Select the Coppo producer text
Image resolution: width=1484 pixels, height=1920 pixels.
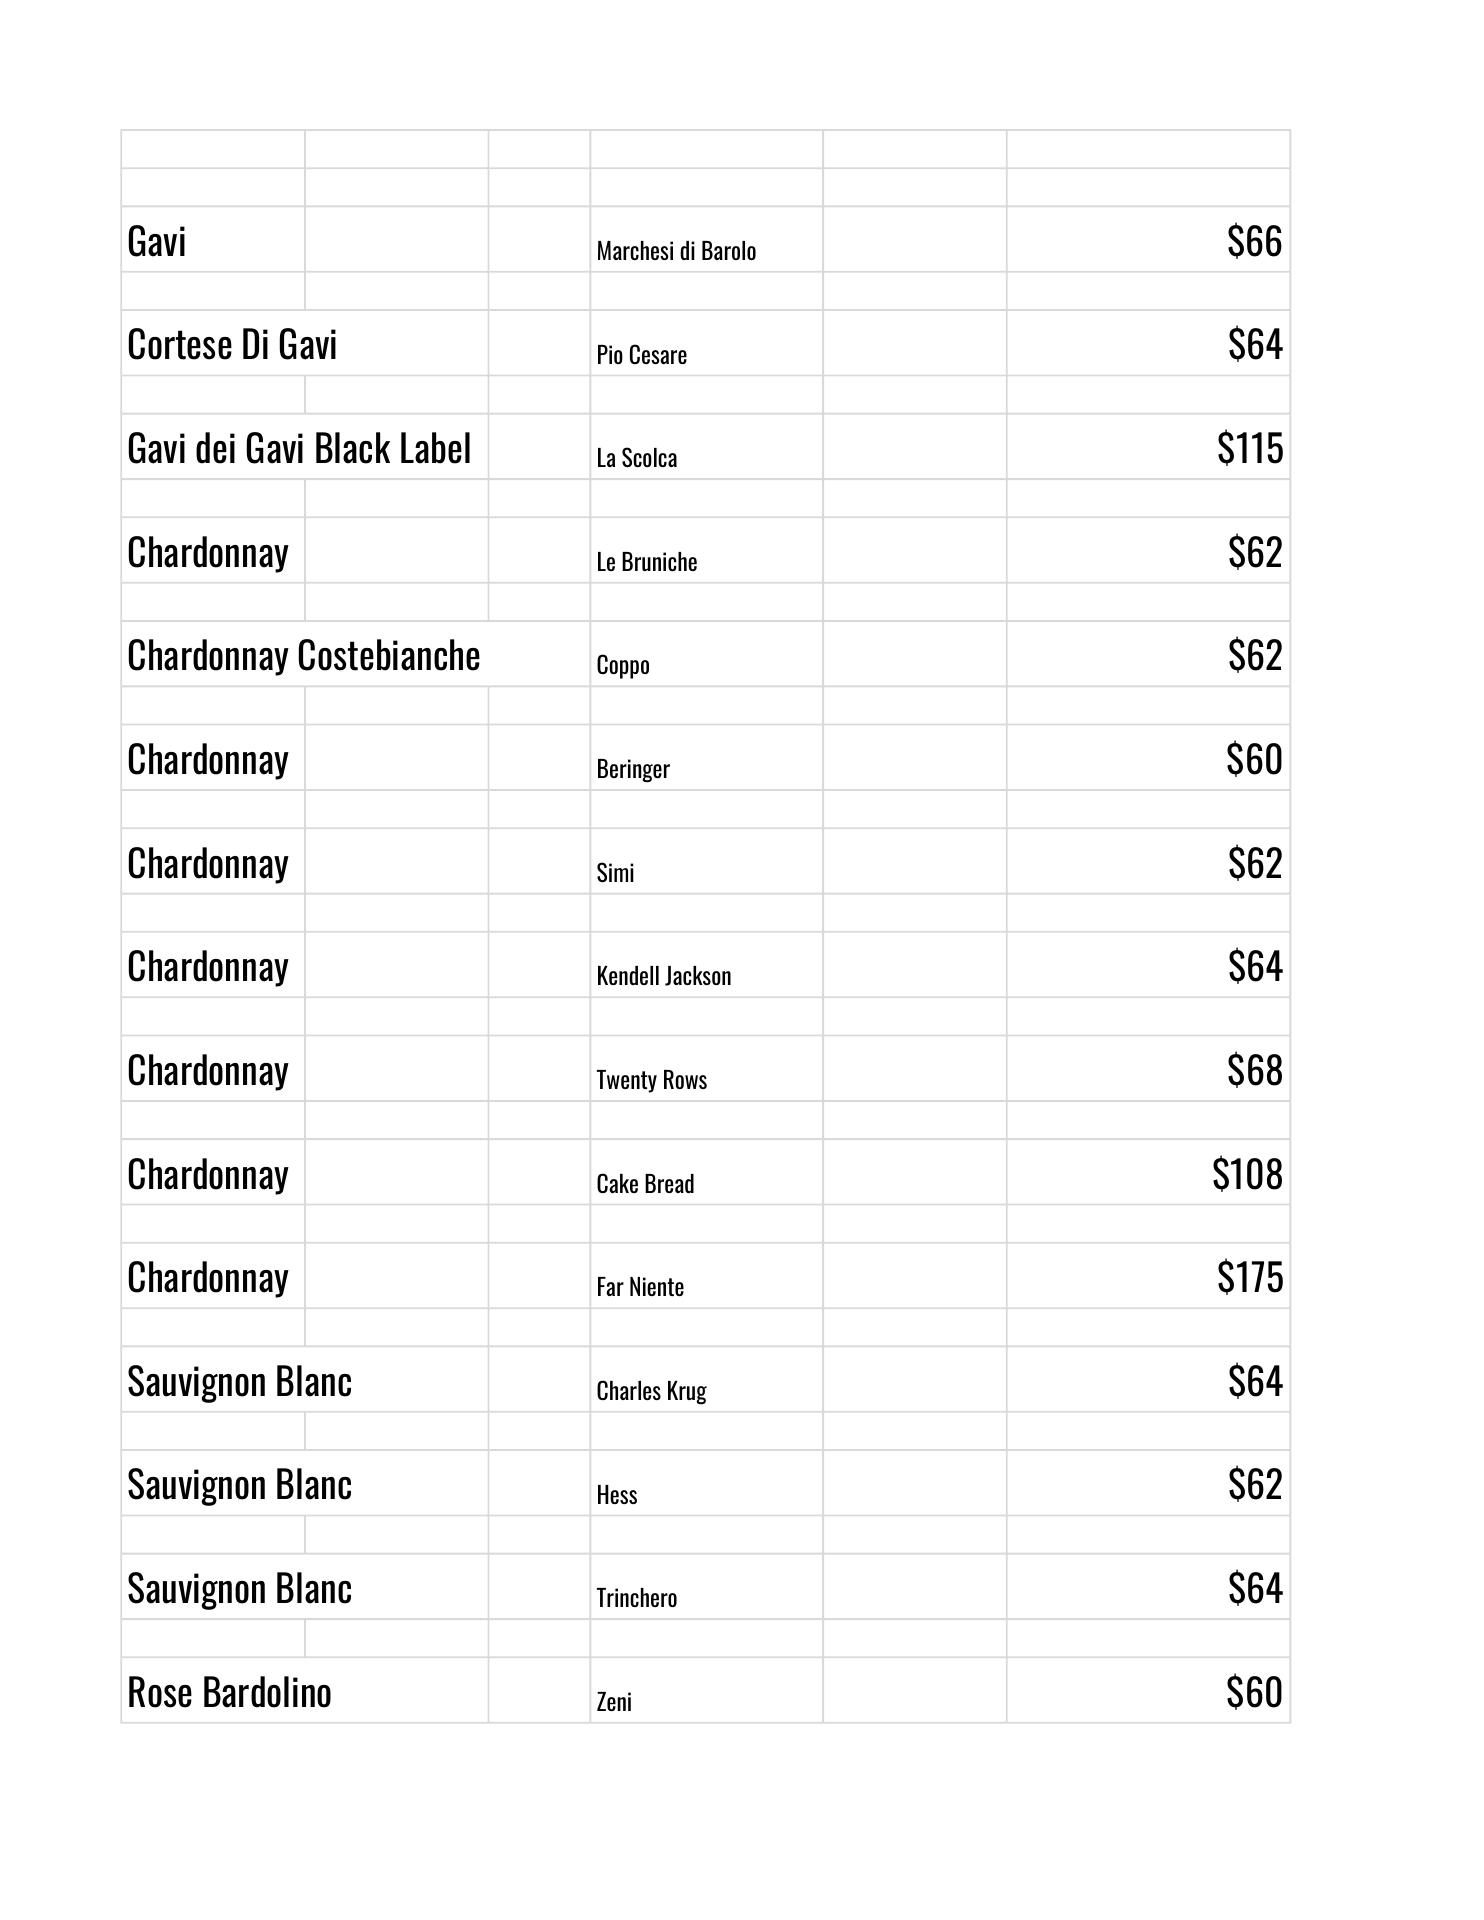tap(623, 665)
